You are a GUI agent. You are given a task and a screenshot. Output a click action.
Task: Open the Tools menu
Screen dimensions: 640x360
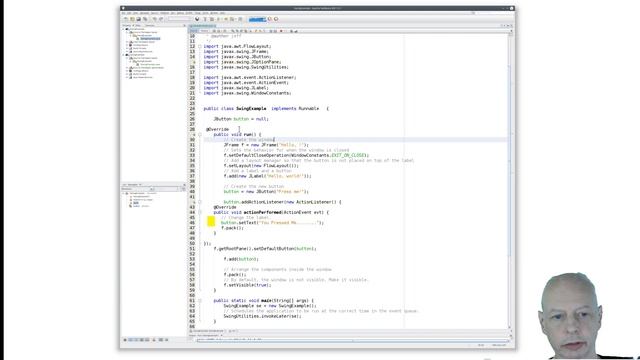[x=205, y=13]
